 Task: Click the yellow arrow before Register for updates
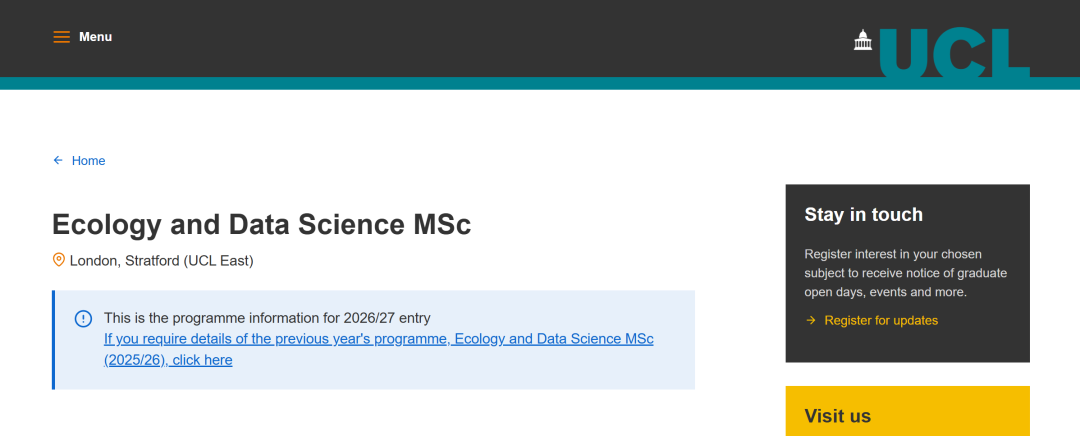(x=810, y=321)
